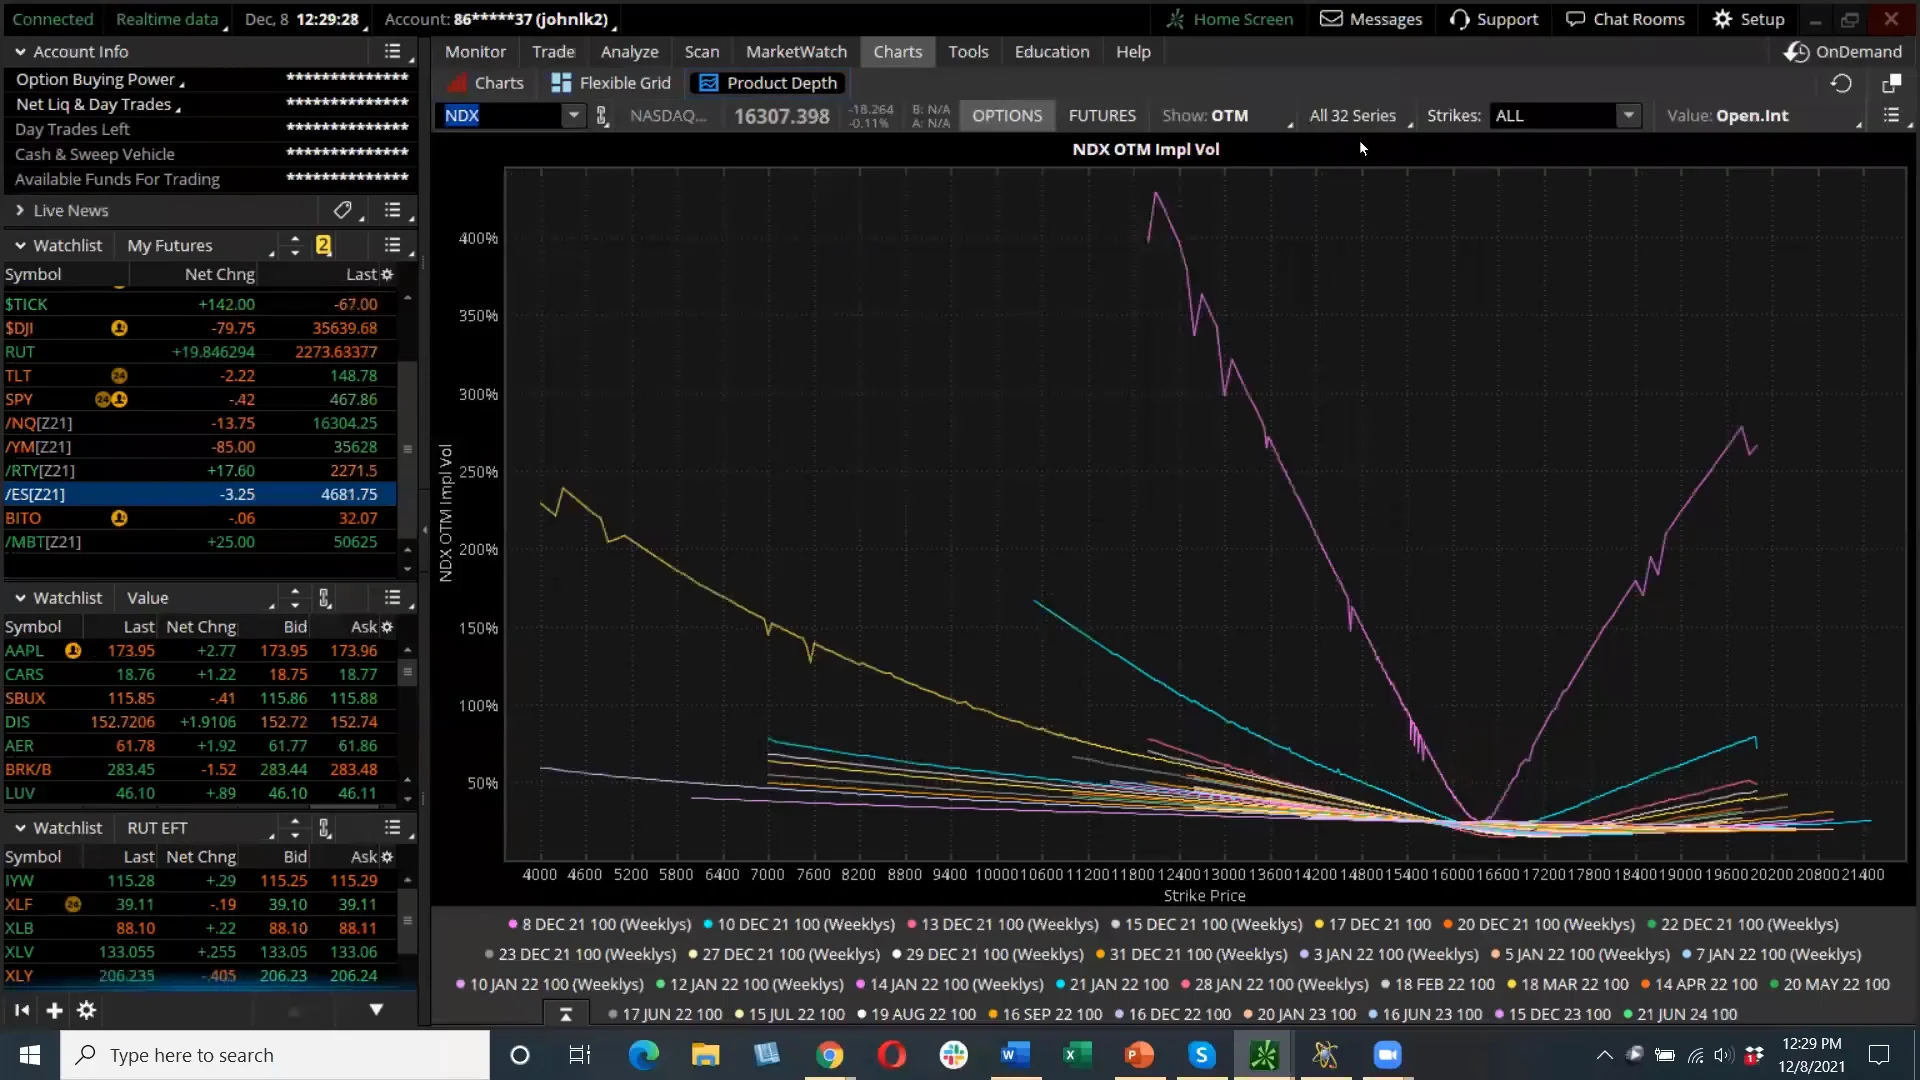Screen dimensions: 1920x1080
Task: Click the Symbol column gear in My Futures
Action: [x=387, y=274]
